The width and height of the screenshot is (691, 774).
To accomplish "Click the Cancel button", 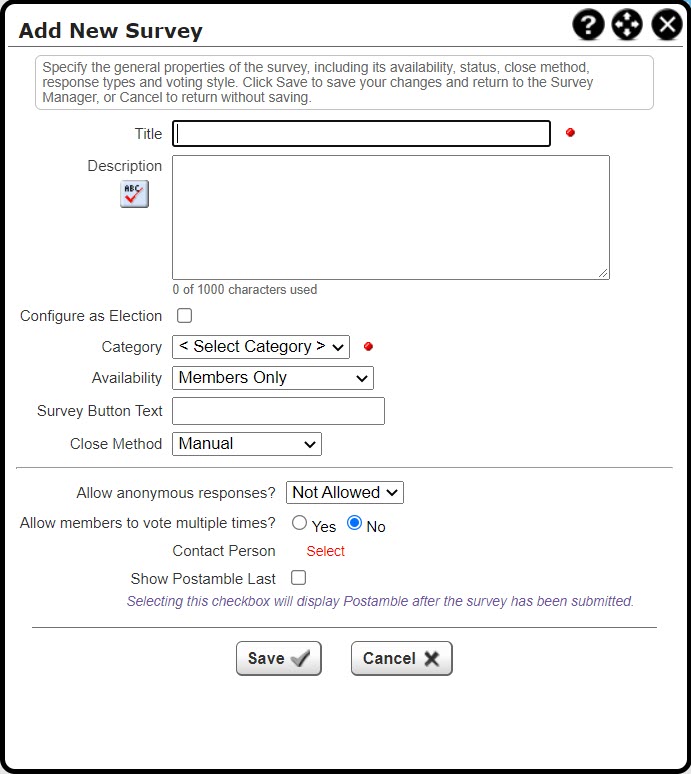I will [402, 658].
